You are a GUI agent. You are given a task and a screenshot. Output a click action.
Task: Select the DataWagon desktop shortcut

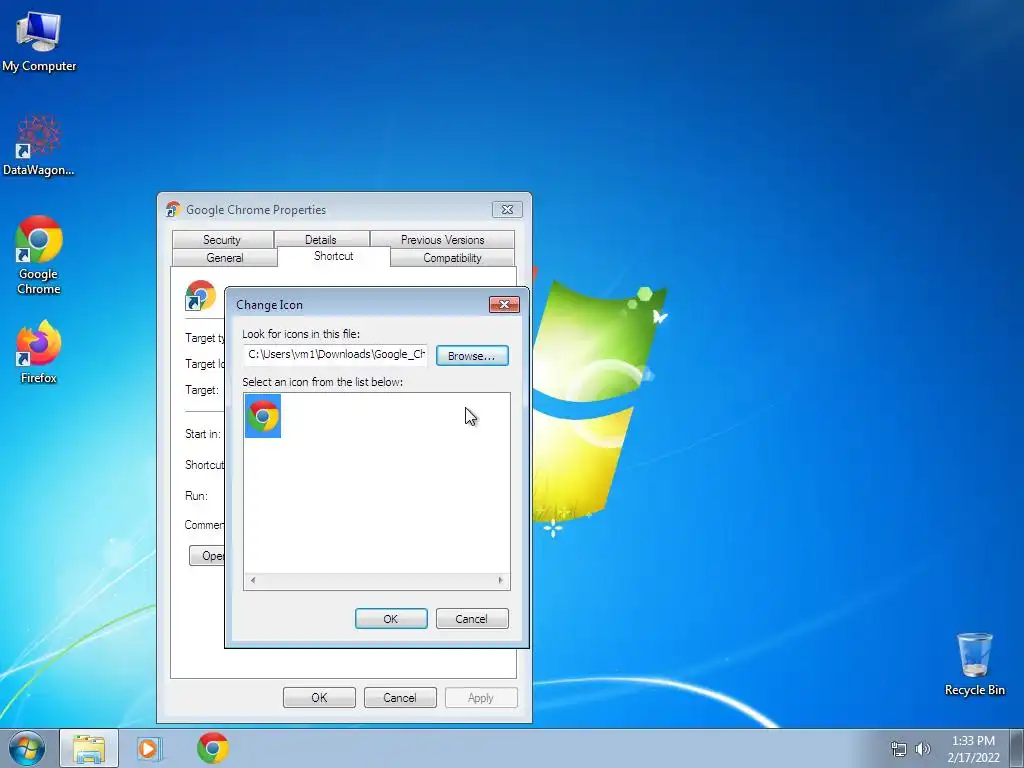(39, 146)
